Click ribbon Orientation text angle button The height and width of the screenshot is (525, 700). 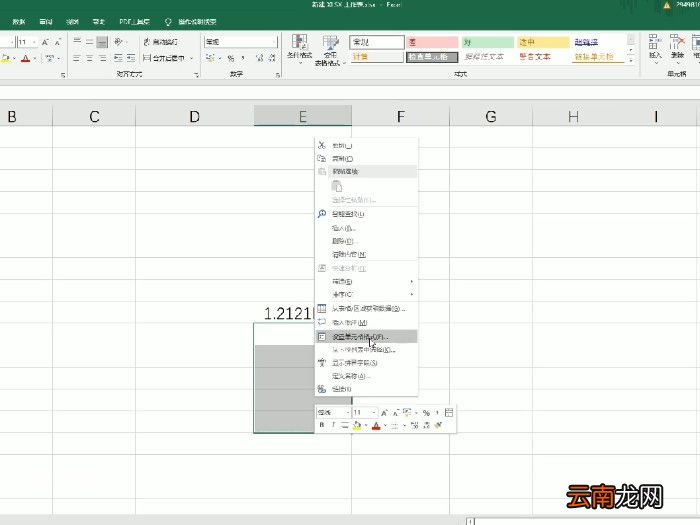tap(118, 42)
